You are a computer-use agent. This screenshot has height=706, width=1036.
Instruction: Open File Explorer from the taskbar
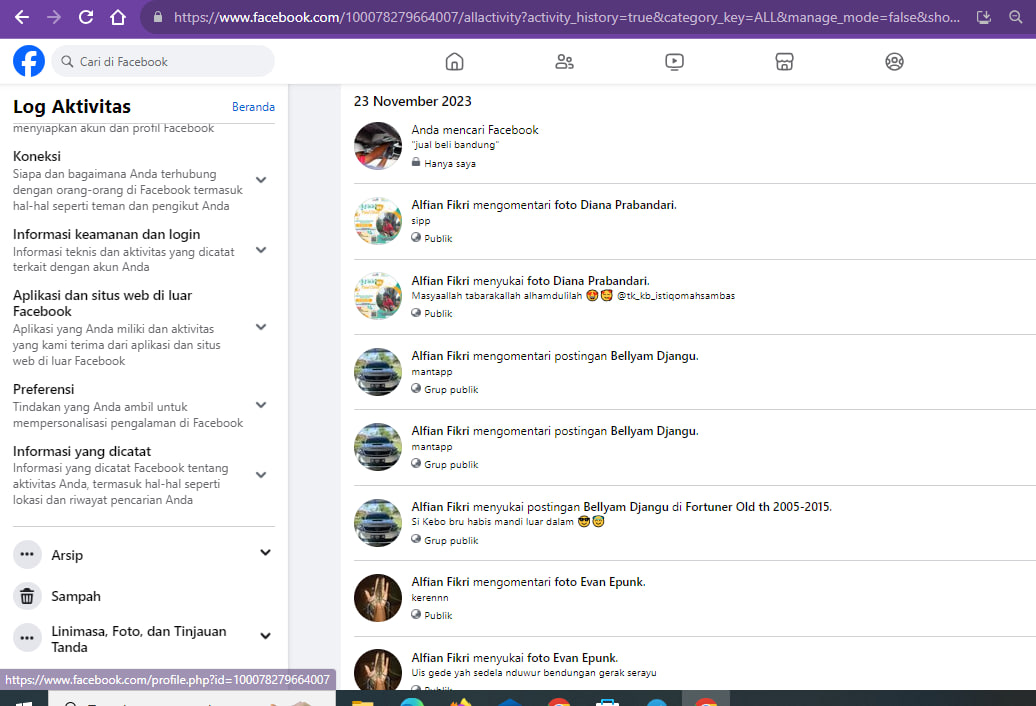coord(363,701)
